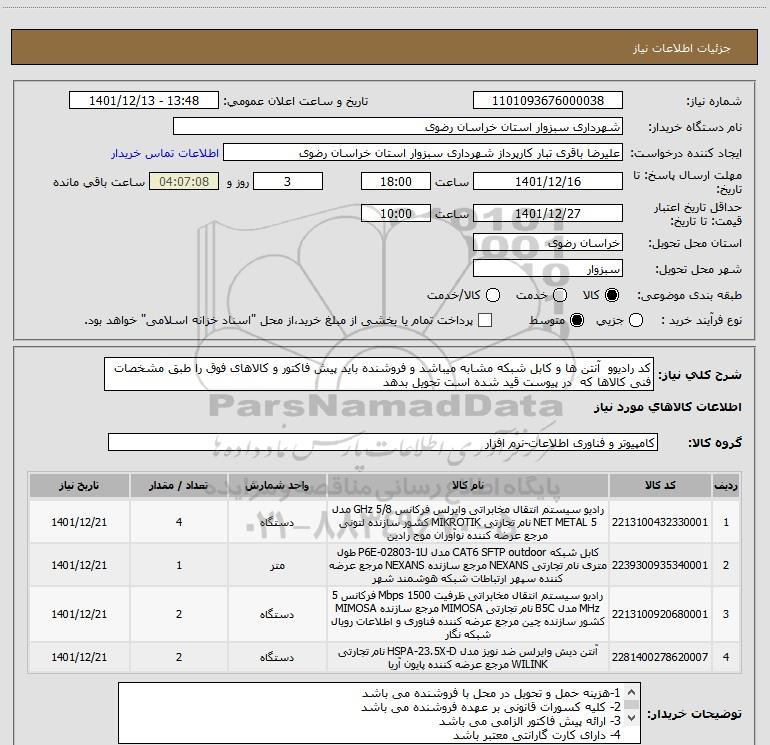Viewport: 770px width, 745px height.
Task: Click the days remaining field showing 3
Action: coord(288,182)
